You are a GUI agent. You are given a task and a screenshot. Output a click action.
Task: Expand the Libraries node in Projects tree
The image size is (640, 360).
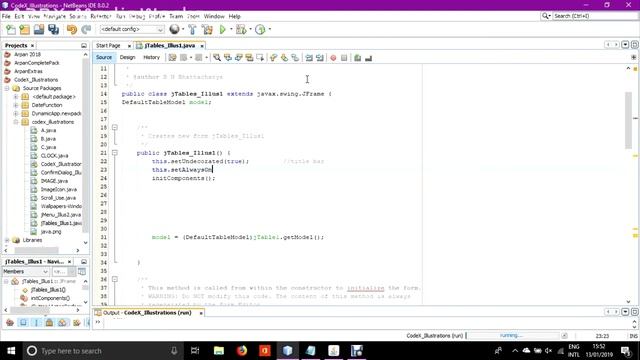(7, 240)
